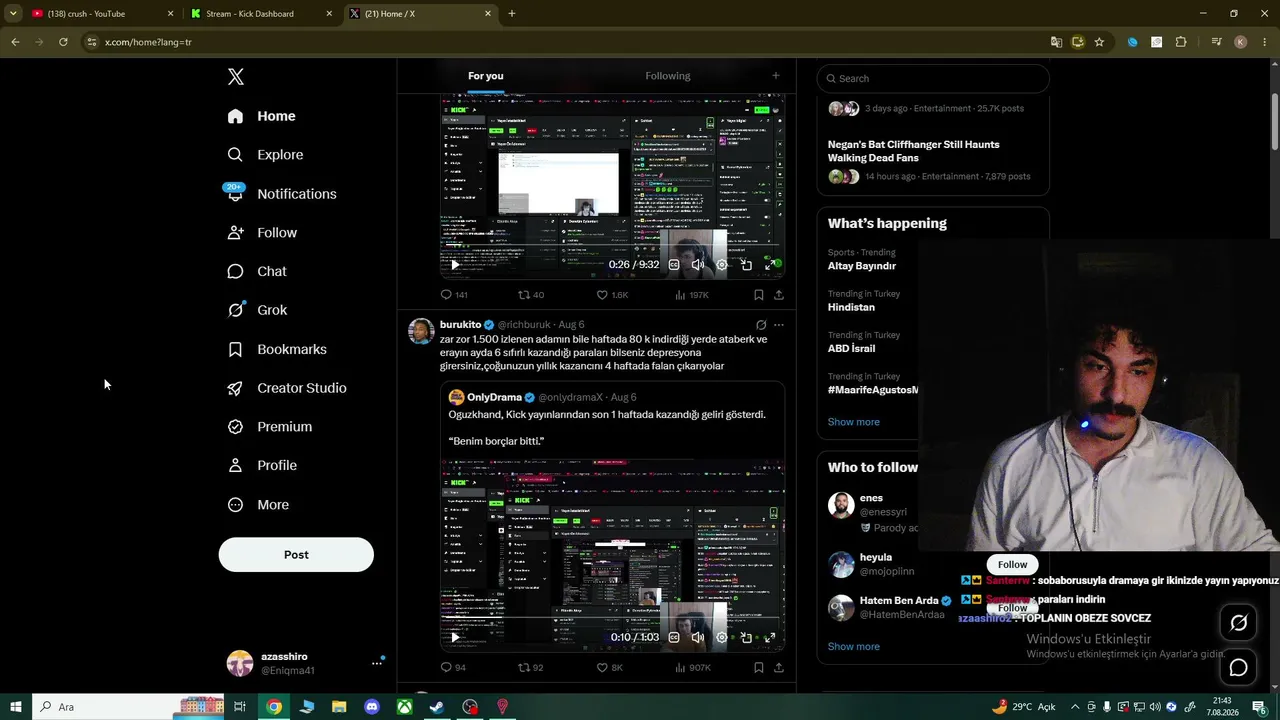Click the Post button
Viewport: 1280px width, 720px height.
[296, 555]
